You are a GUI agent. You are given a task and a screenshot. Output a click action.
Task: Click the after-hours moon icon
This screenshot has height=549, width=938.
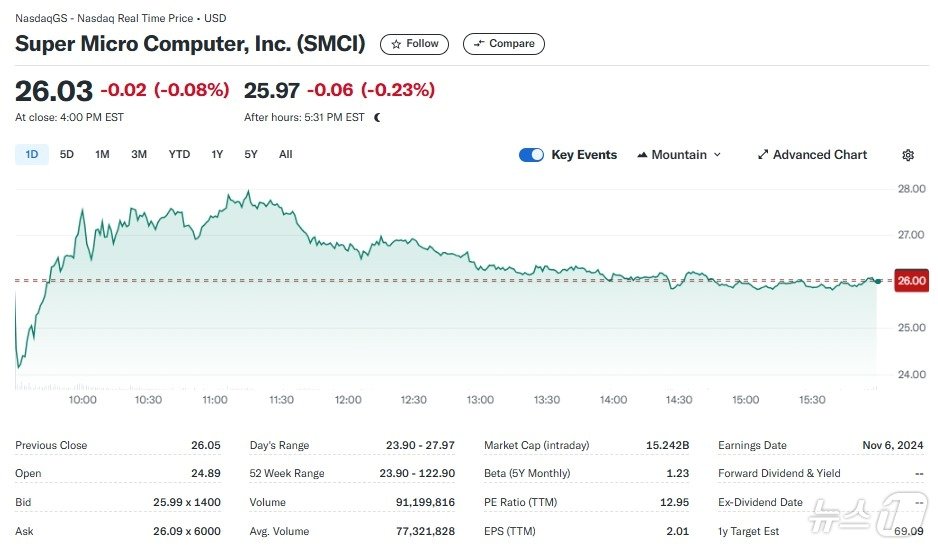(x=377, y=117)
